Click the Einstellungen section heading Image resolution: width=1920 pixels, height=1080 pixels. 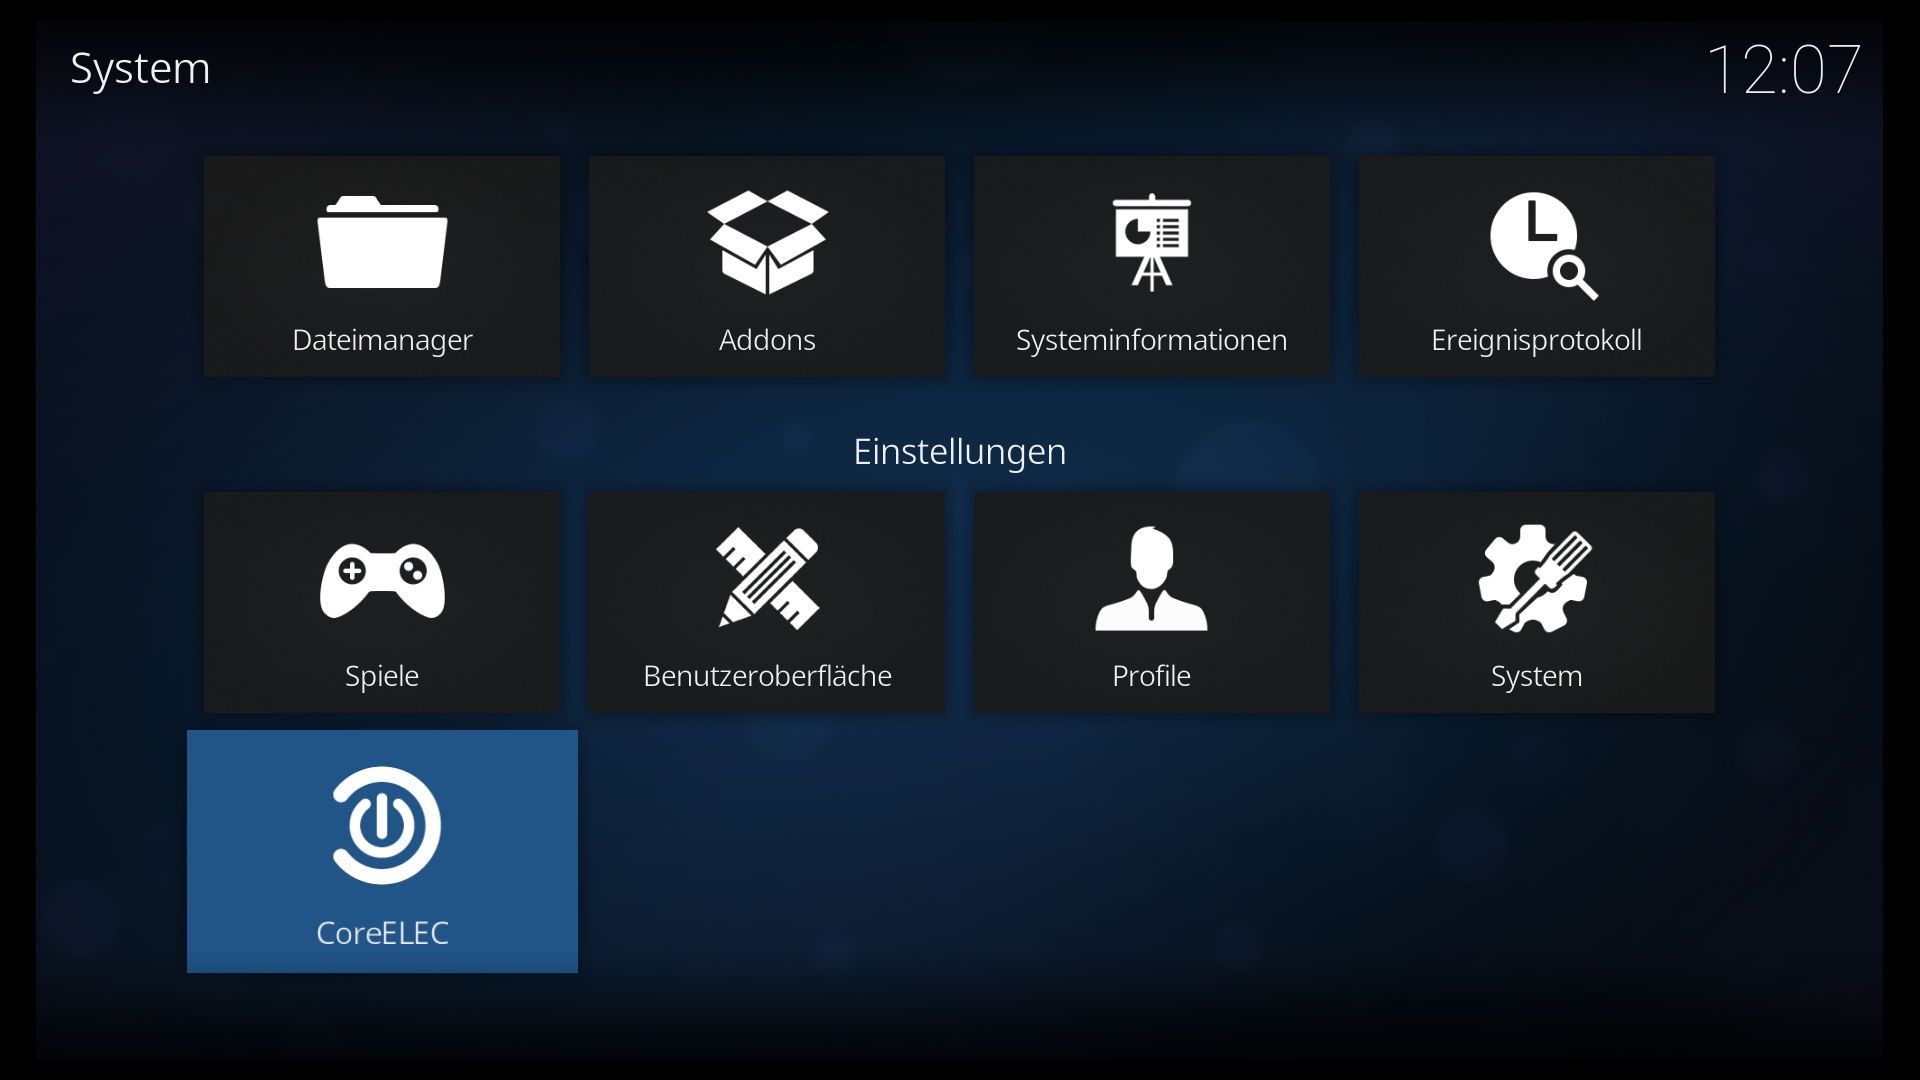coord(960,452)
